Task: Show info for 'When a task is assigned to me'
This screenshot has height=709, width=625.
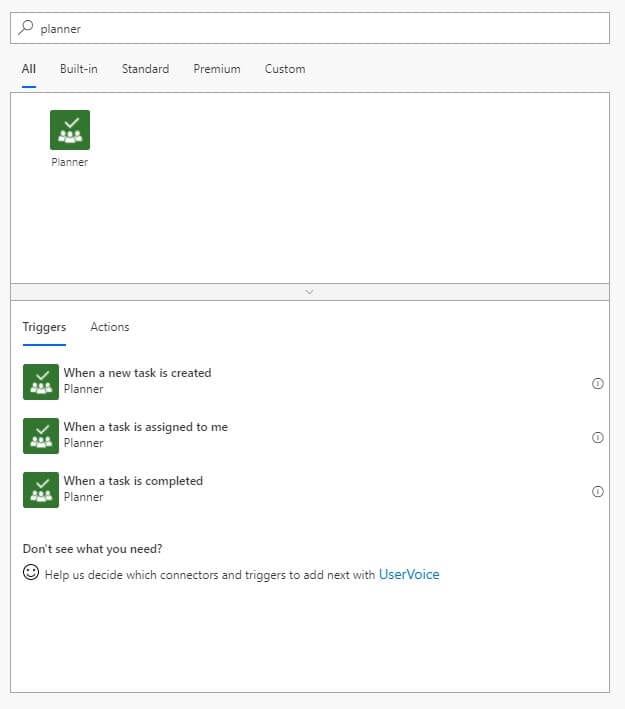Action: pyautogui.click(x=597, y=437)
